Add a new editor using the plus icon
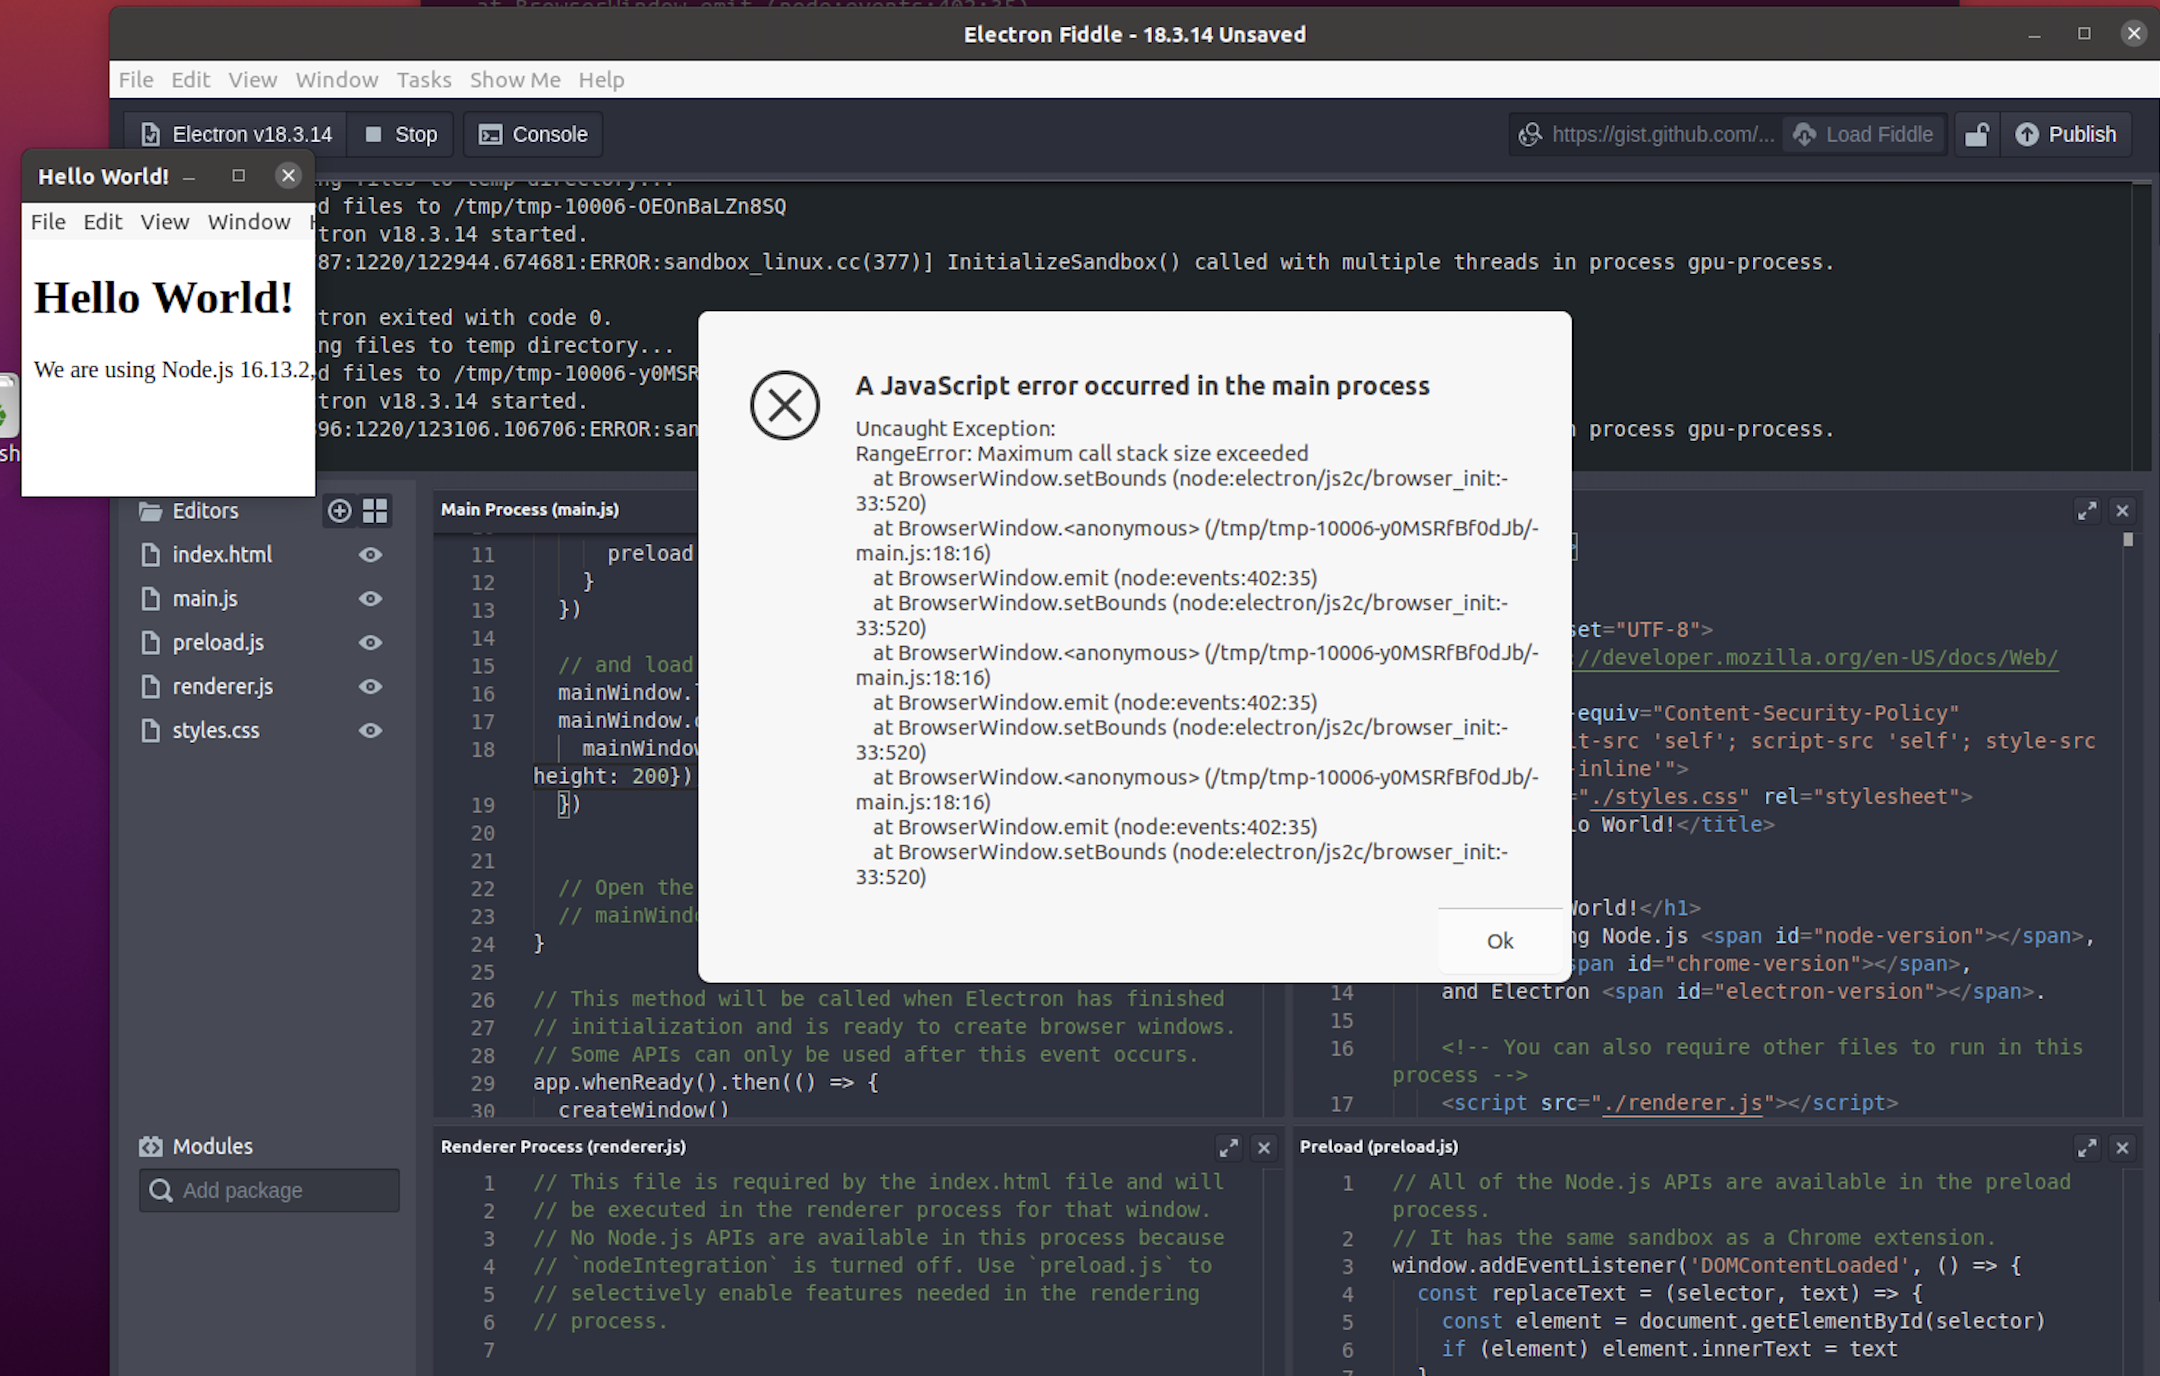Image resolution: width=2160 pixels, height=1376 pixels. pyautogui.click(x=338, y=511)
